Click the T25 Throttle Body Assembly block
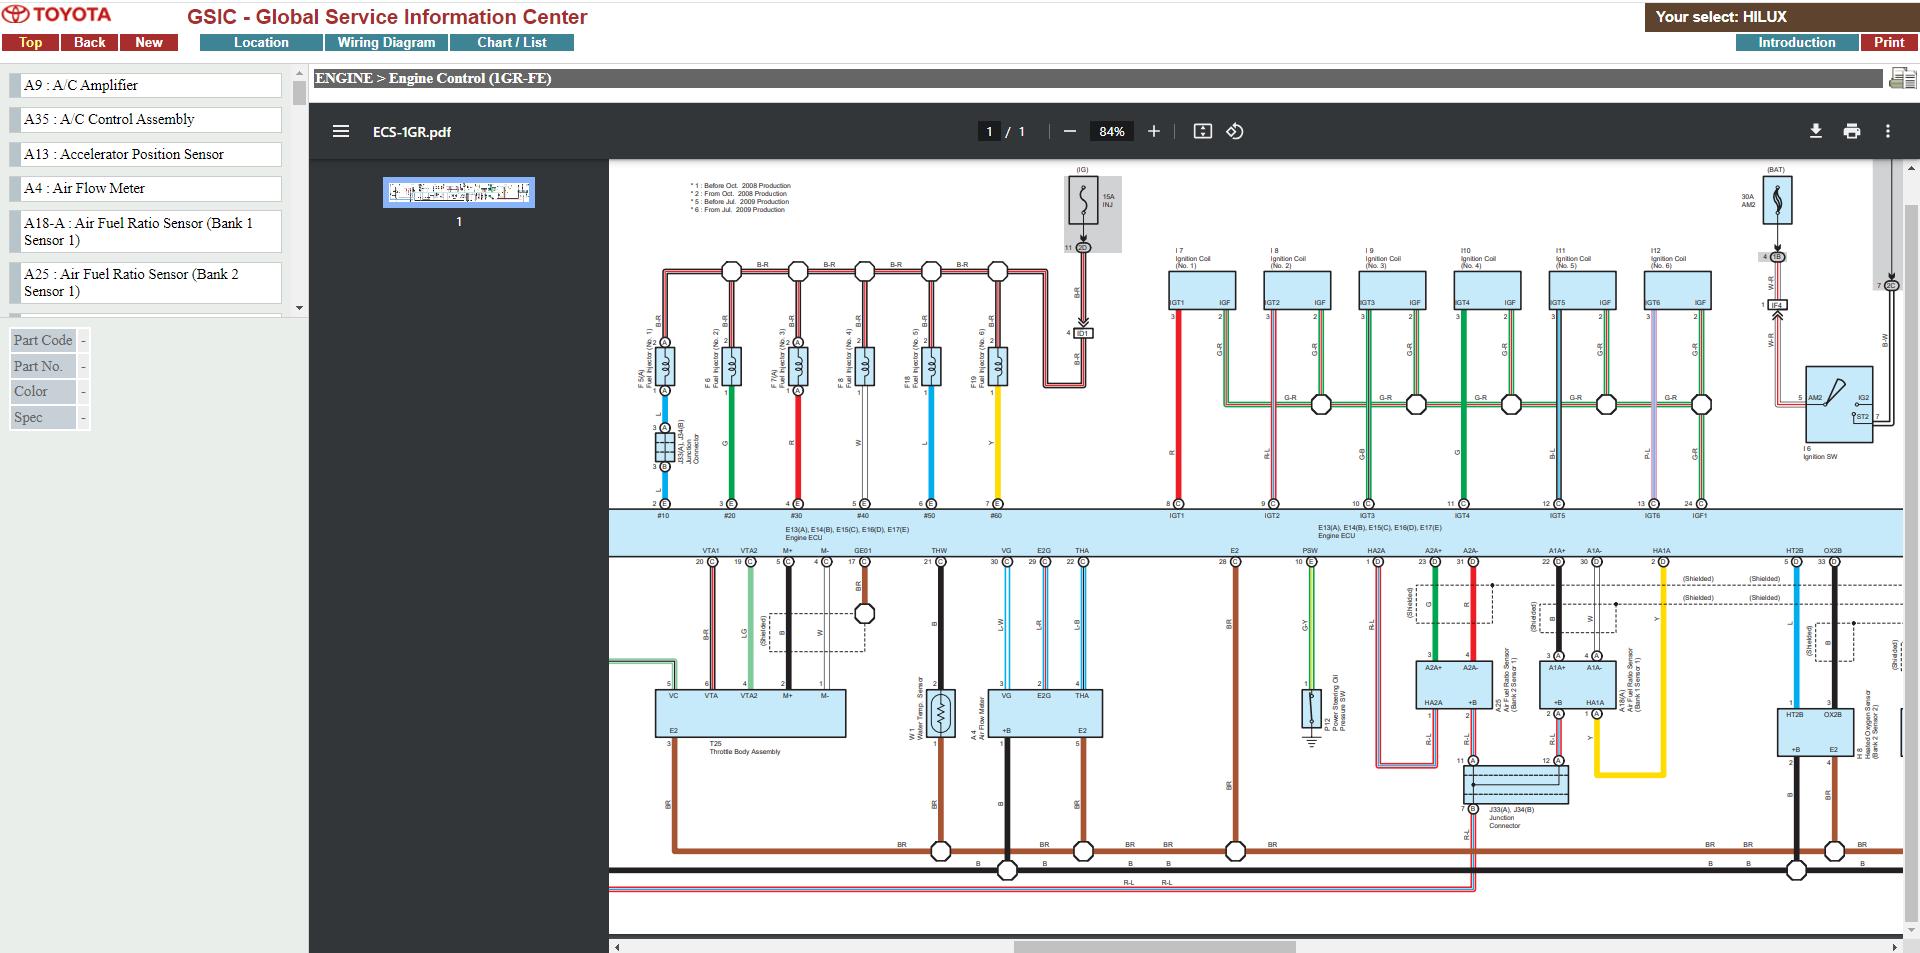 pyautogui.click(x=750, y=713)
